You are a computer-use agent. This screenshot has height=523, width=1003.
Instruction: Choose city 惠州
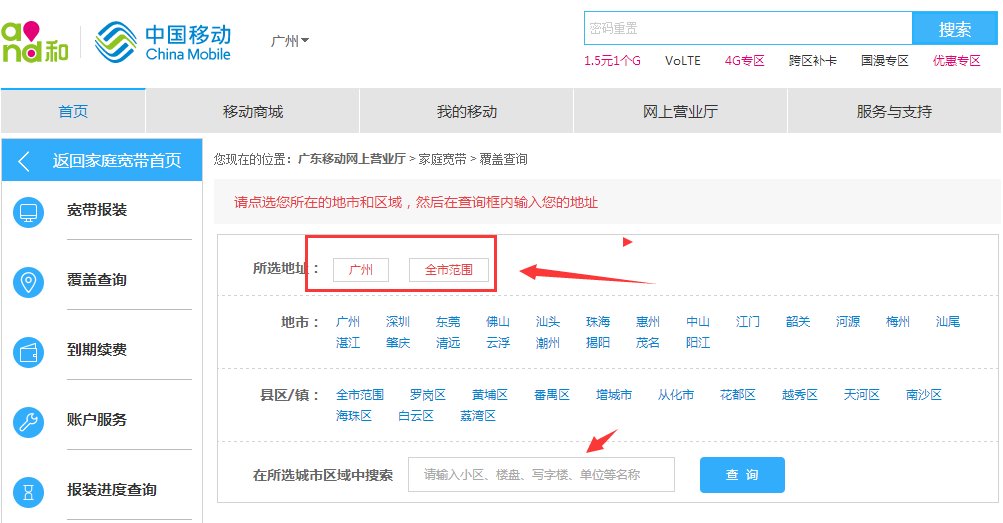coord(647,322)
